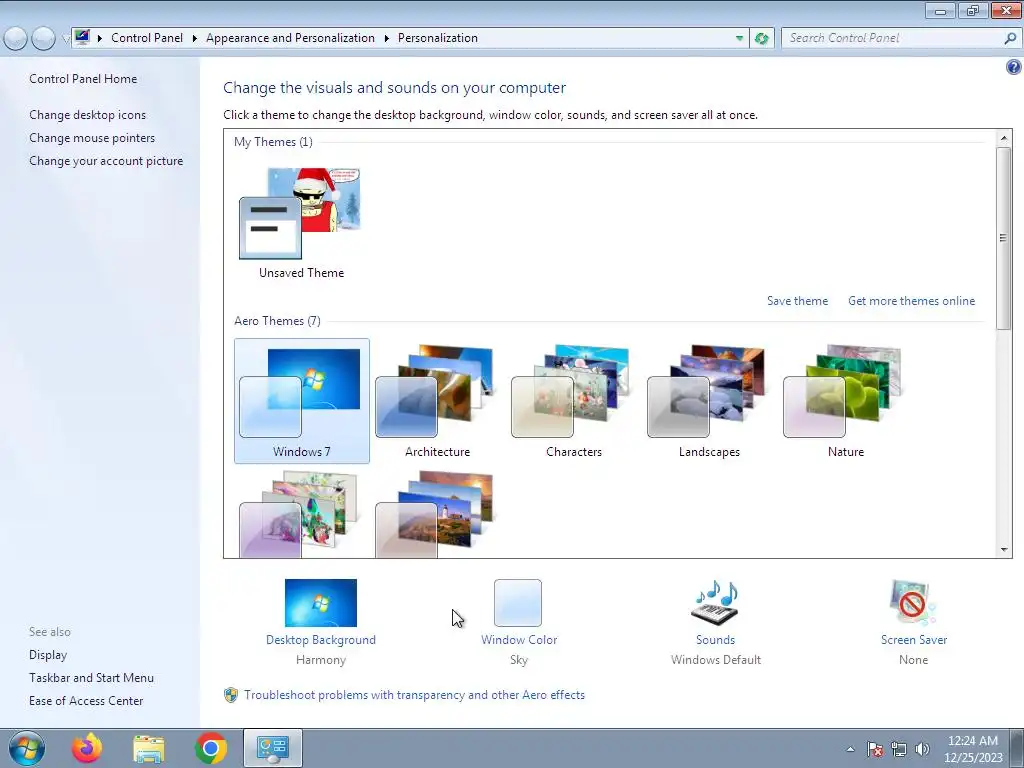
Task: Open Windows Explorer from the taskbar
Action: (149, 748)
